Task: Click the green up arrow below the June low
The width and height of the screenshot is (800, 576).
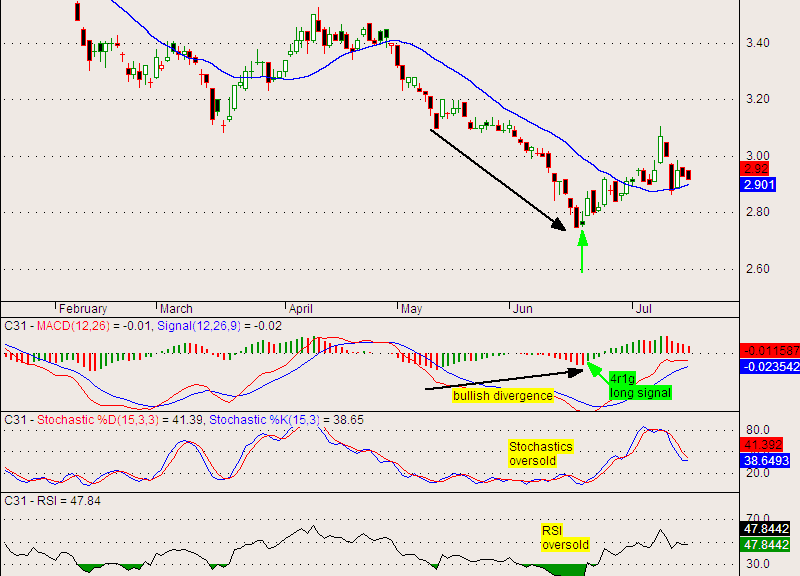Action: tap(581, 250)
